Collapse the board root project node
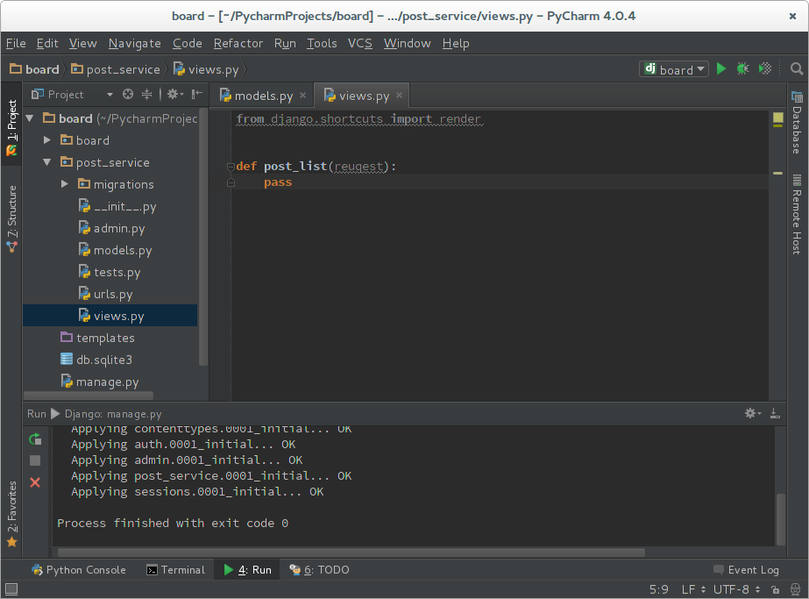This screenshot has height=599, width=809. pos(30,119)
